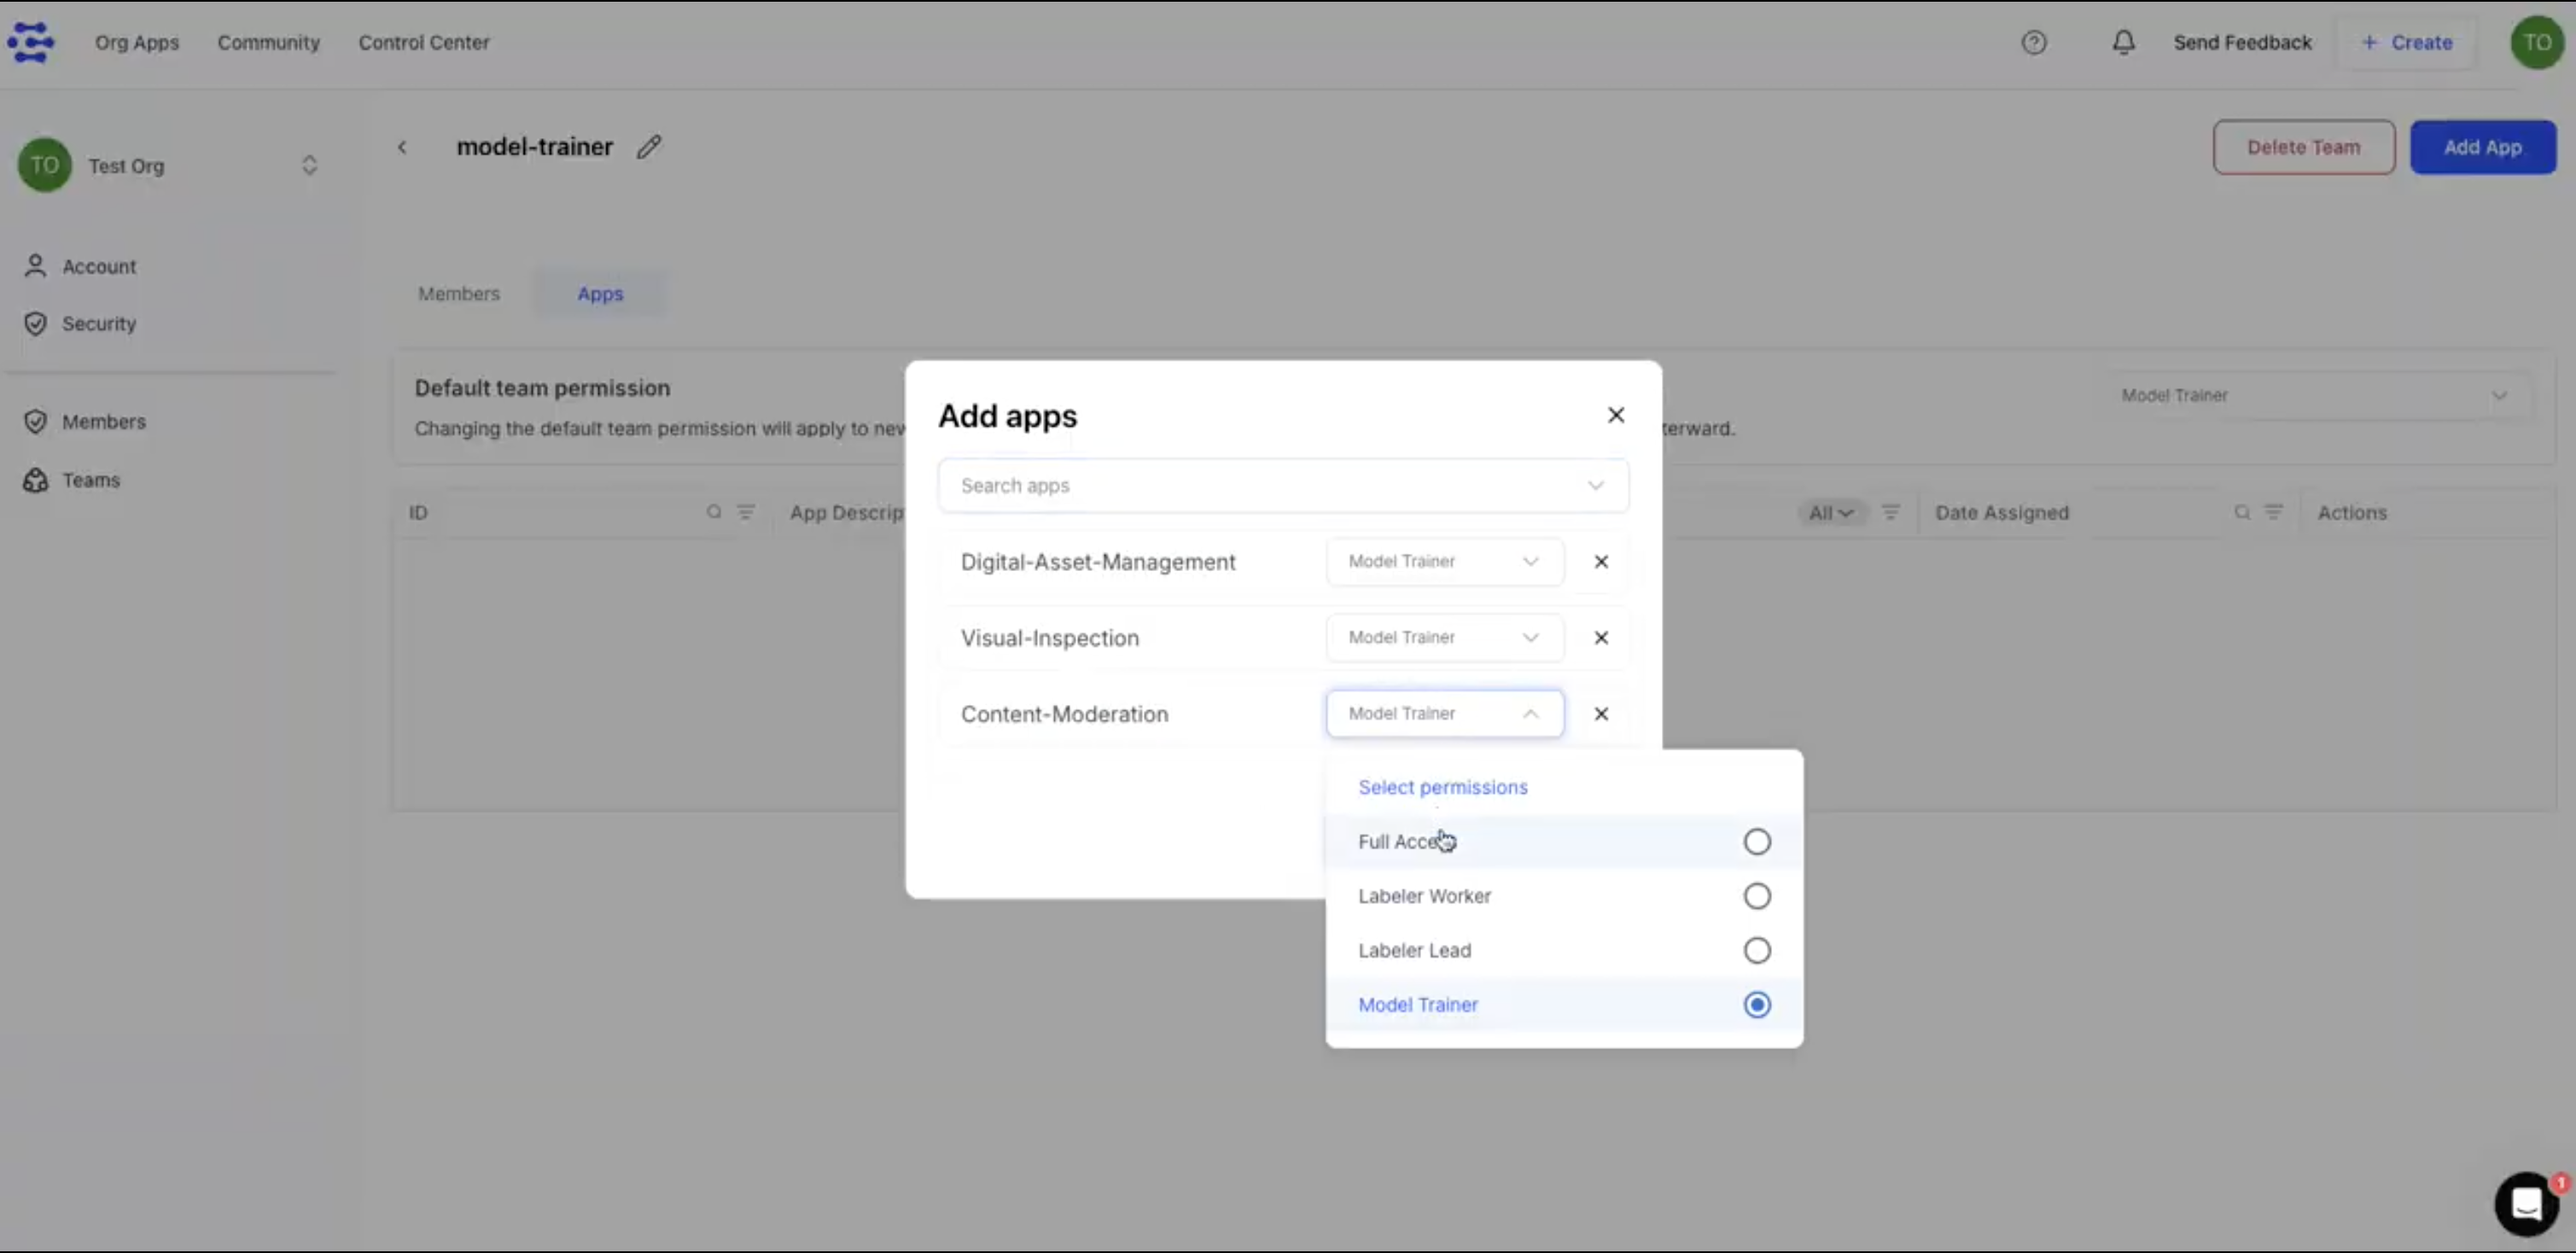Expand the Digital-Asset-Management permission dropdown
Viewport: 2576px width, 1253px height.
click(x=1441, y=562)
